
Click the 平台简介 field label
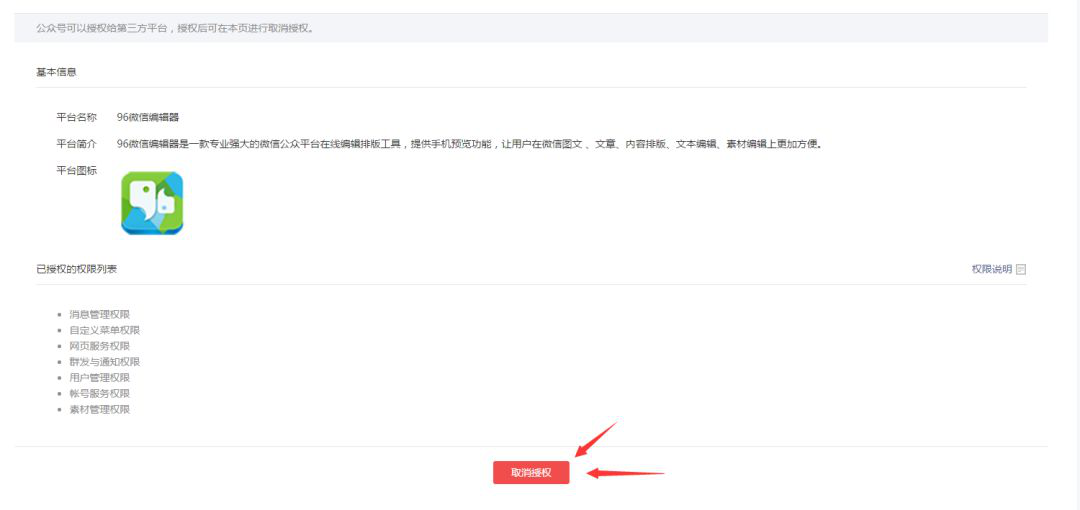(76, 144)
